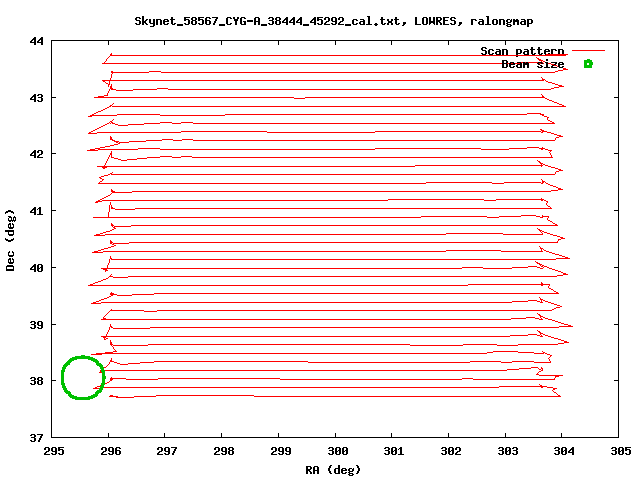Click the 'Scan pattern' legend label
This screenshot has height=480, width=640.
[522, 51]
